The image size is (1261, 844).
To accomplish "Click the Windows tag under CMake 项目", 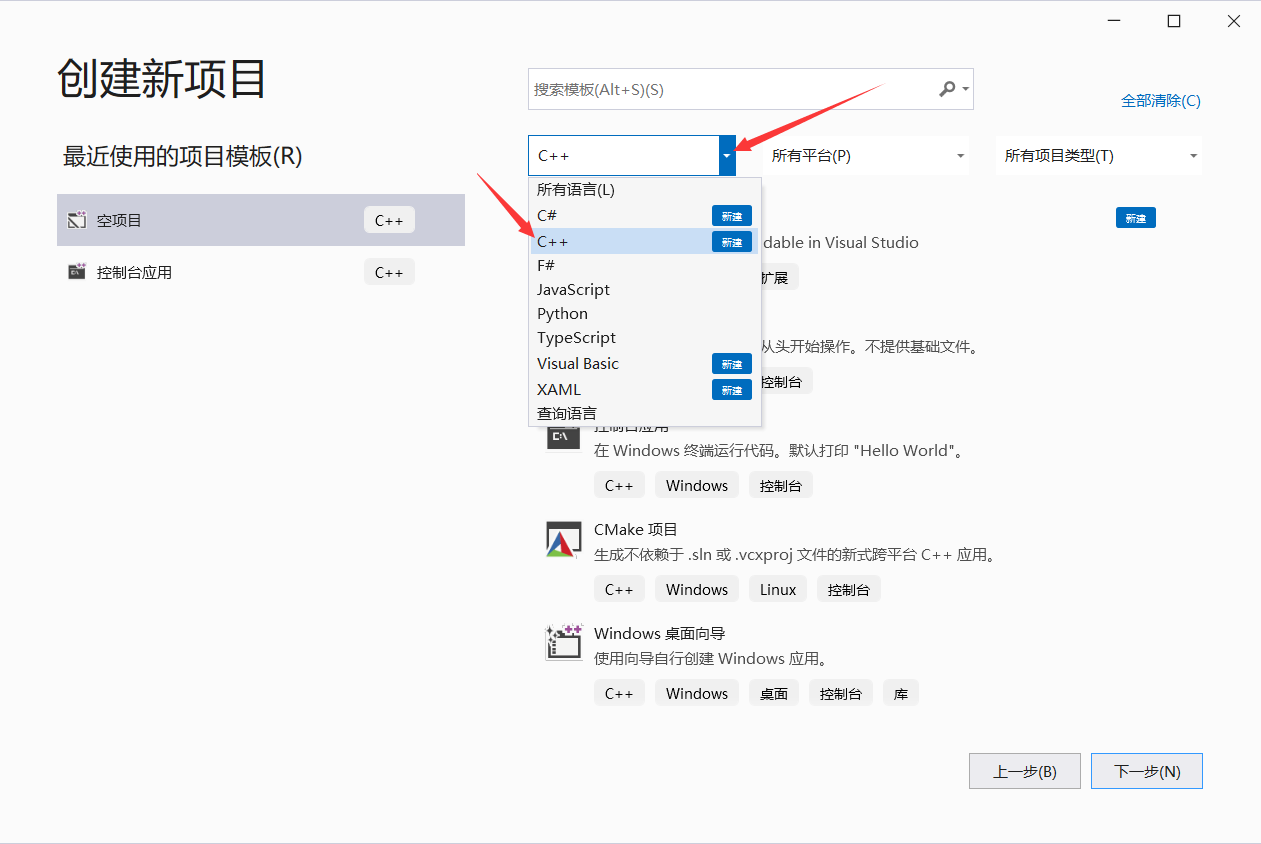I will (697, 589).
